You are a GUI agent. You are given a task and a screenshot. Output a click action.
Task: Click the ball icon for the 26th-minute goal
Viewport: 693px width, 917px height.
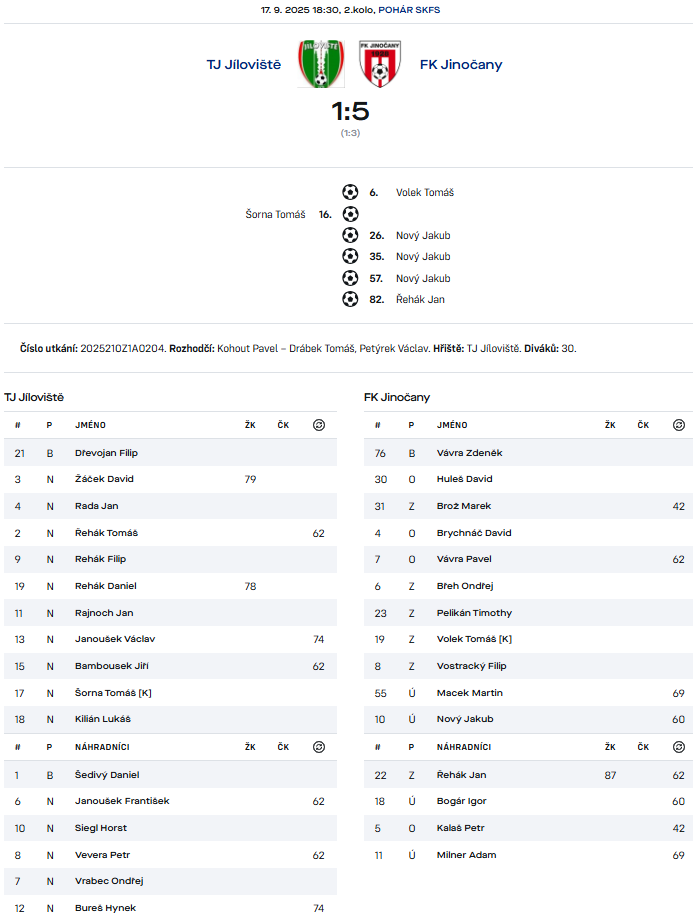pyautogui.click(x=350, y=235)
